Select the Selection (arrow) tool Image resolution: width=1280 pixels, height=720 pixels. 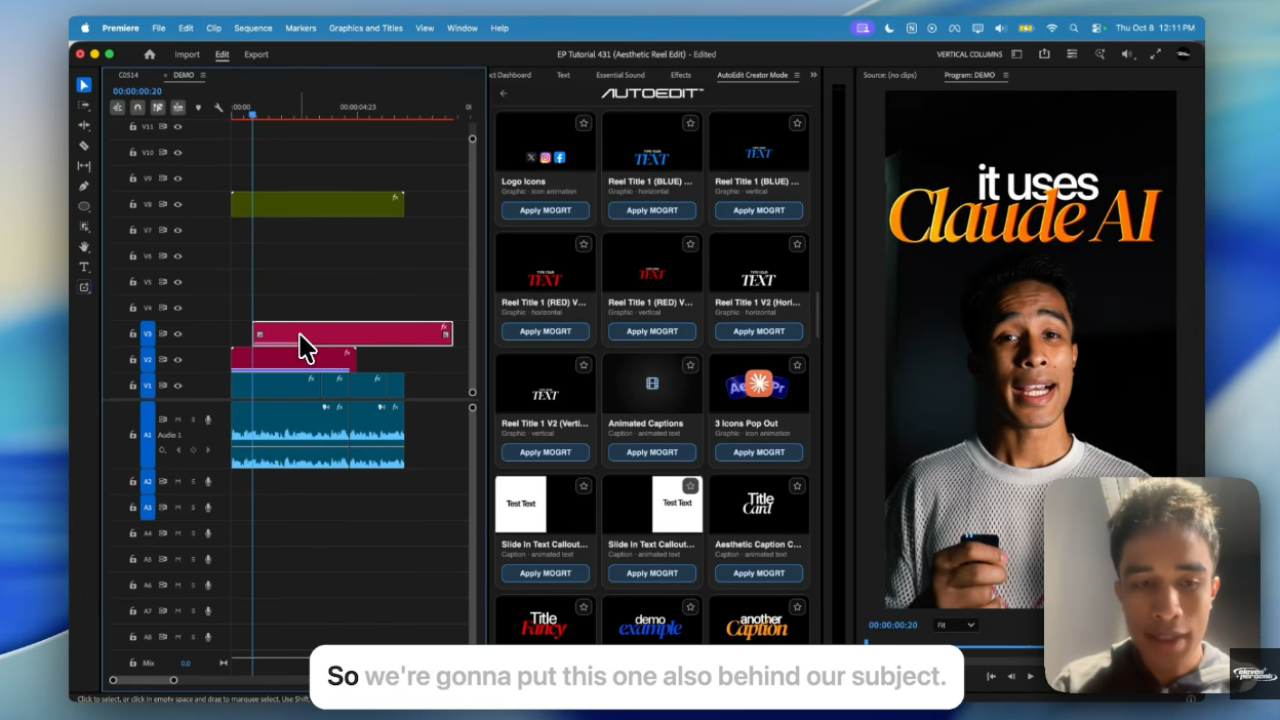(84, 85)
